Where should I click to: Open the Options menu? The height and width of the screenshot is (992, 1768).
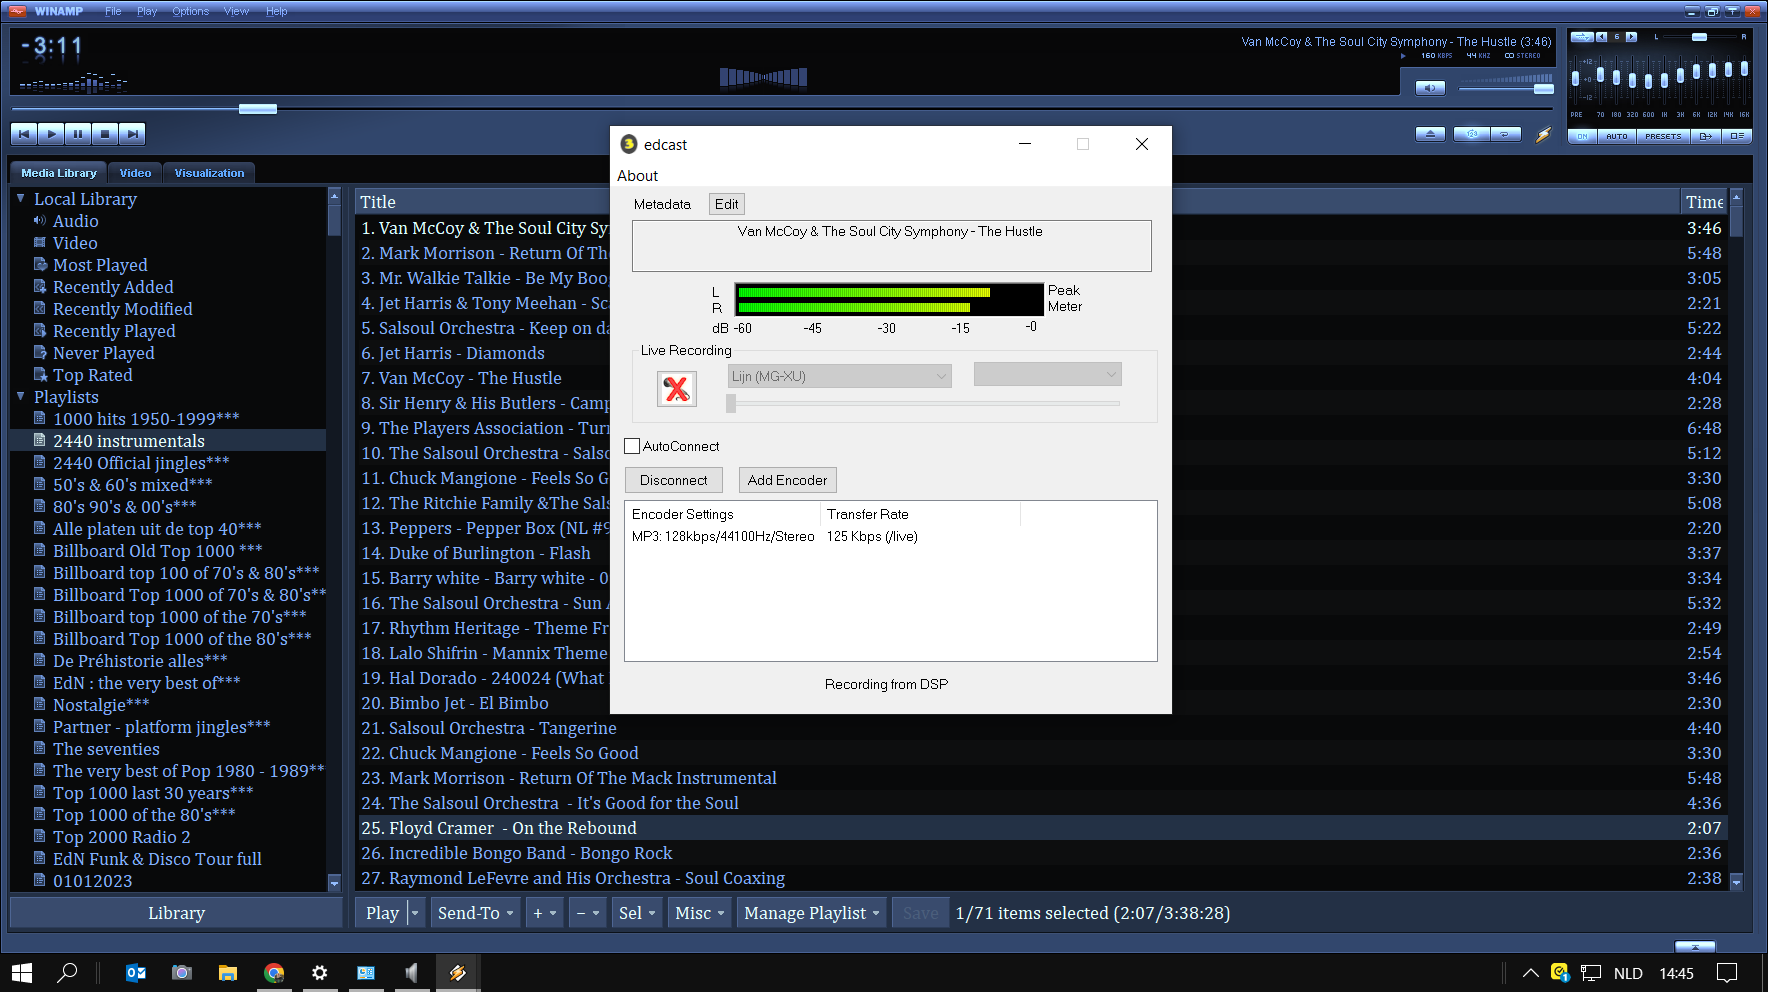[x=190, y=11]
